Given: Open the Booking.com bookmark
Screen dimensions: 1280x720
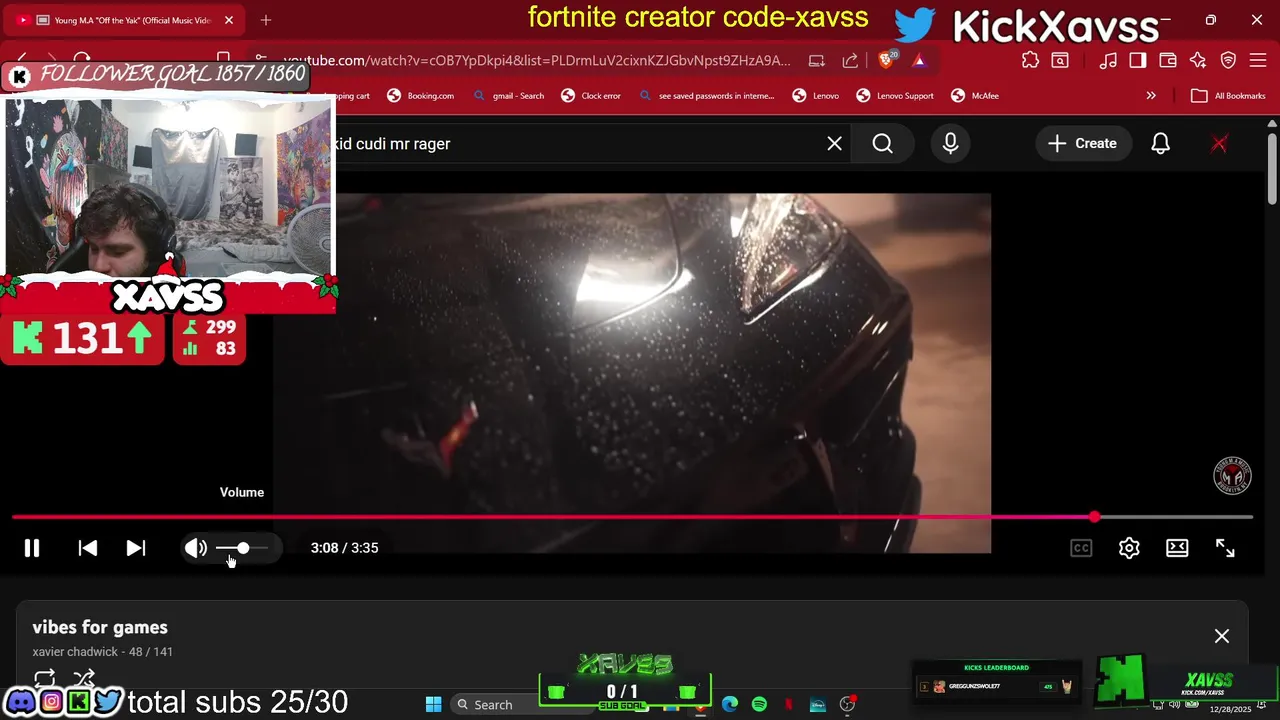Looking at the screenshot, I should [x=421, y=96].
